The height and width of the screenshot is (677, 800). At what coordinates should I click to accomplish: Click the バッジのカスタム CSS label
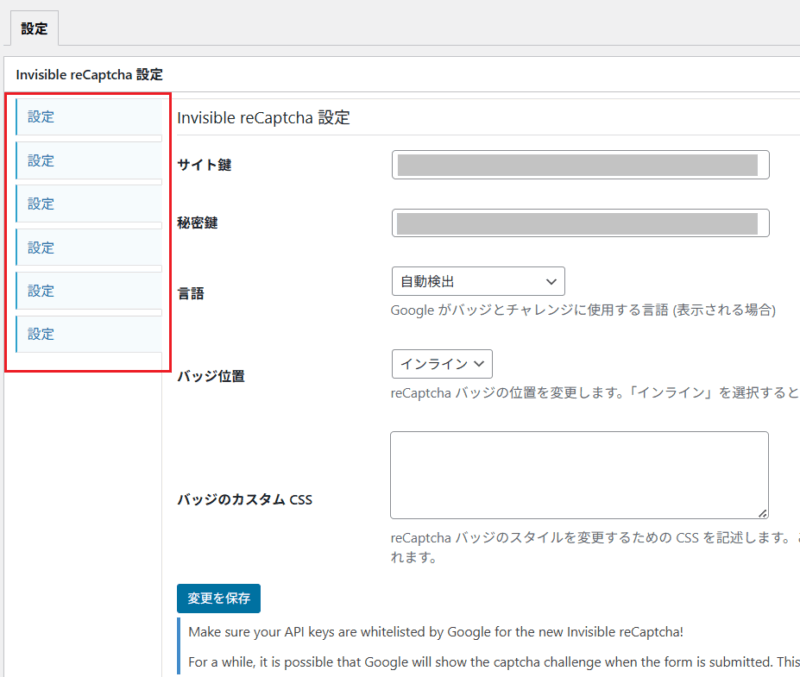(x=244, y=499)
